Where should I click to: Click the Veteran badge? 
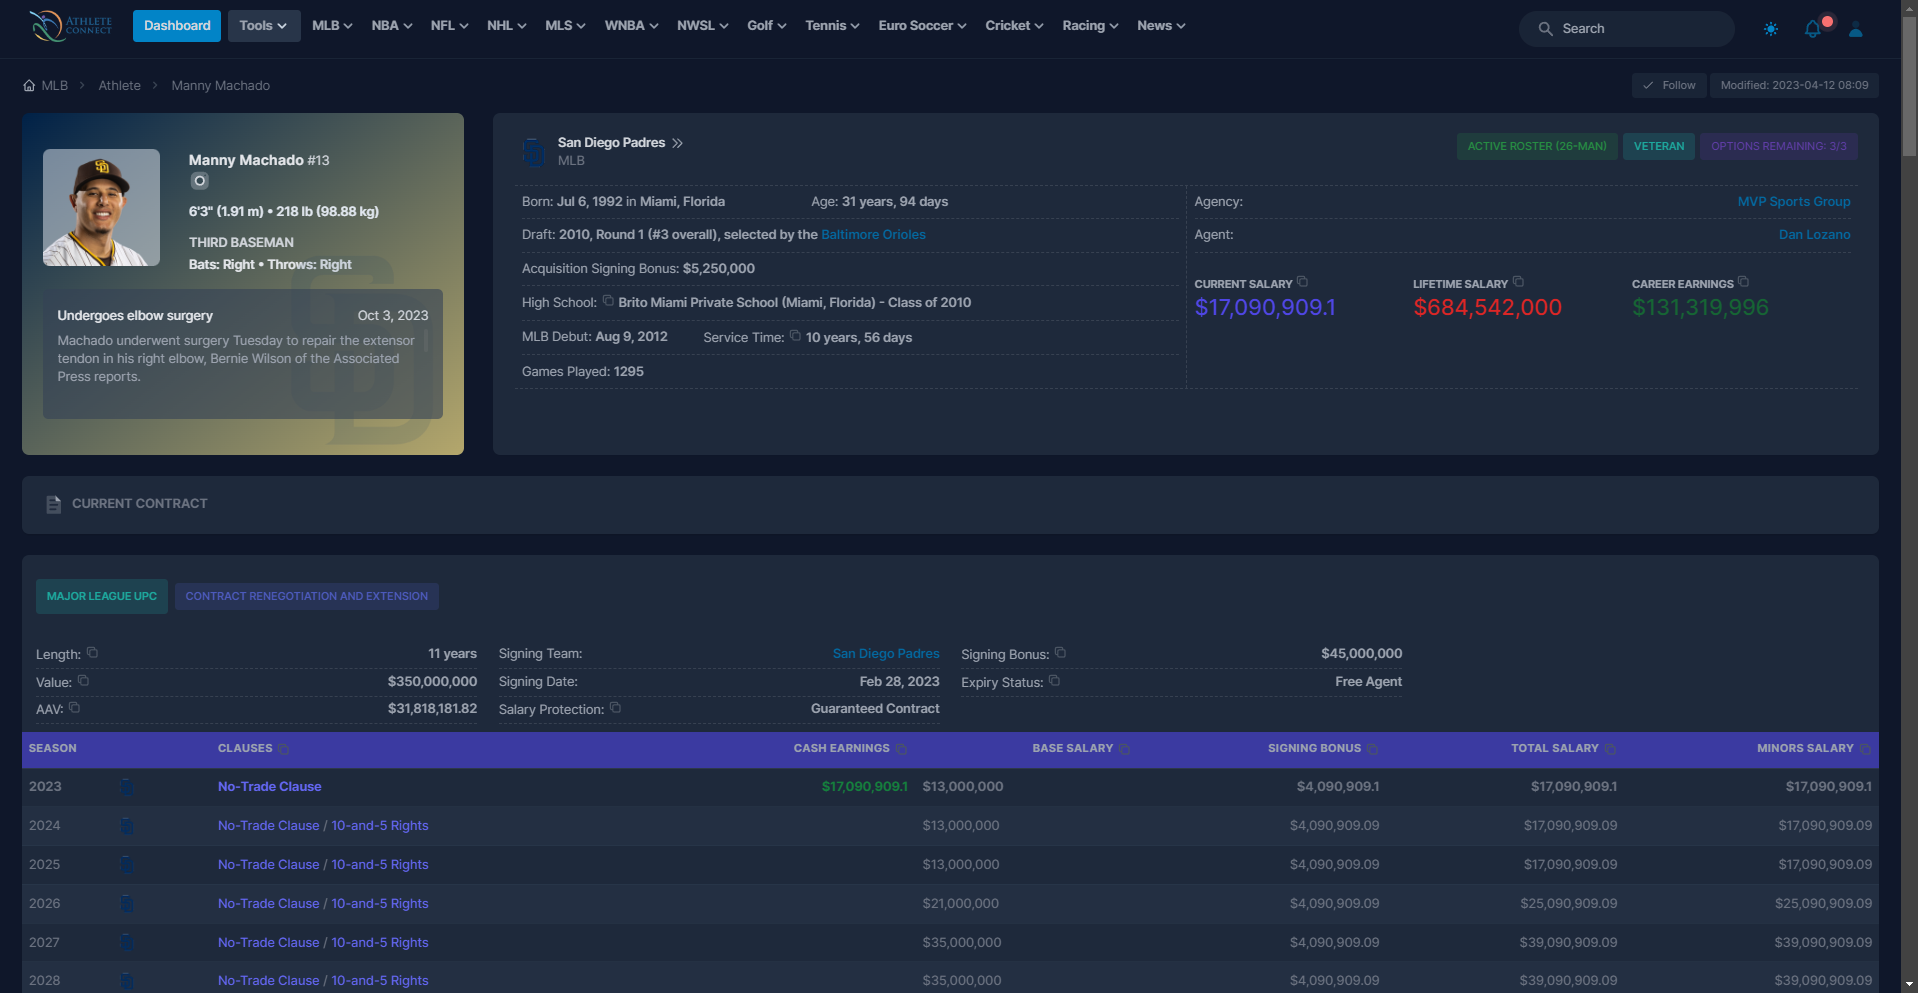pyautogui.click(x=1659, y=147)
